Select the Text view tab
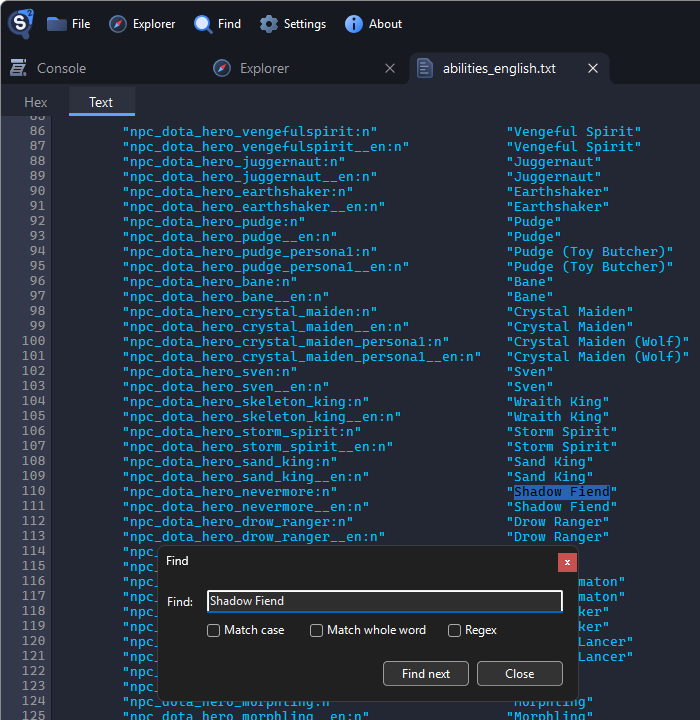700x720 pixels. click(101, 102)
